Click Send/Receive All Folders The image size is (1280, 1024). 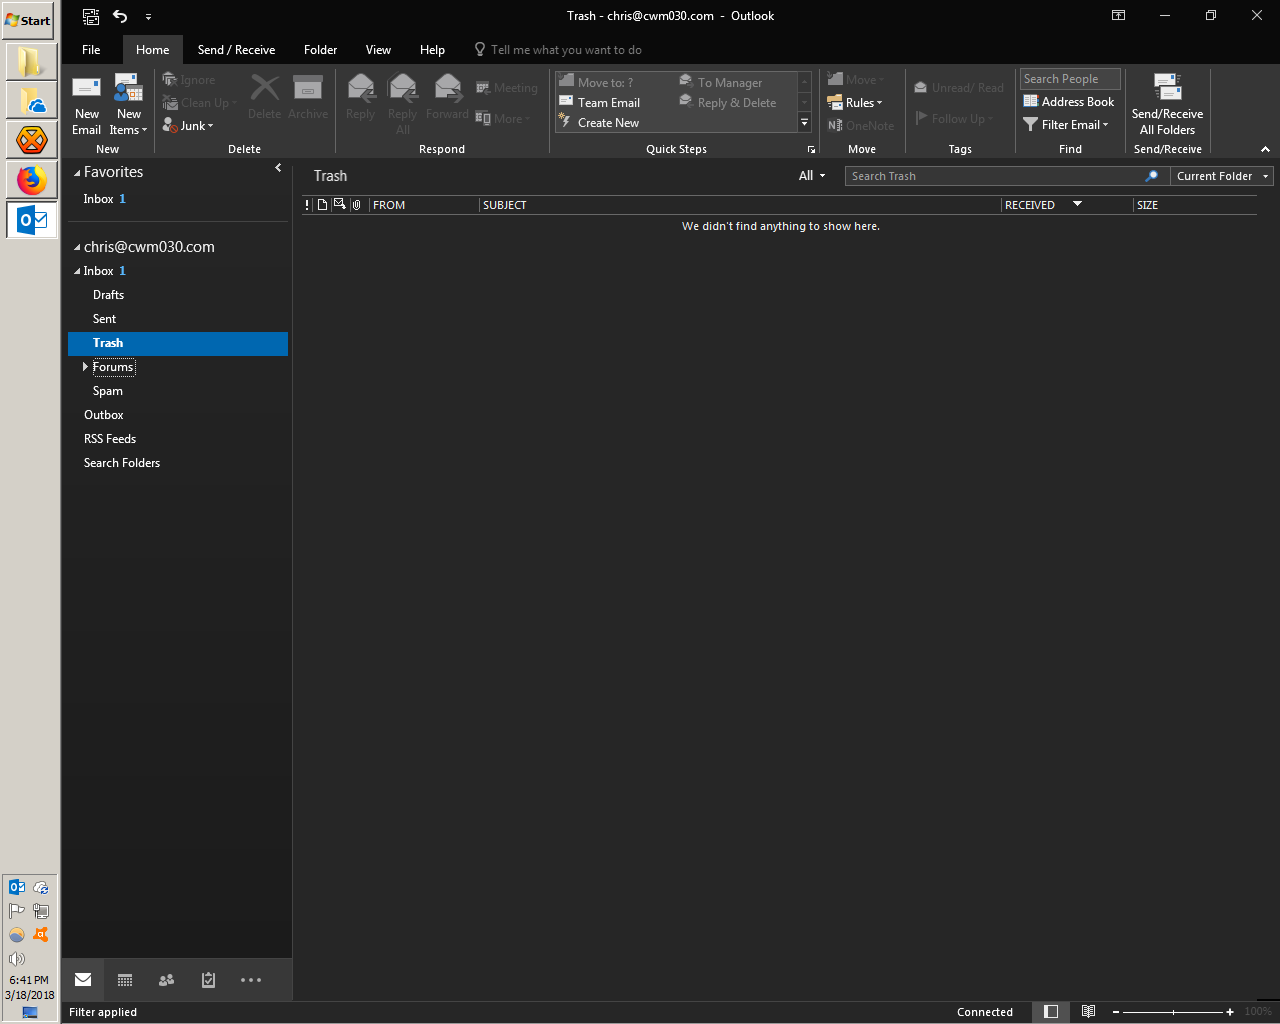[x=1167, y=104]
